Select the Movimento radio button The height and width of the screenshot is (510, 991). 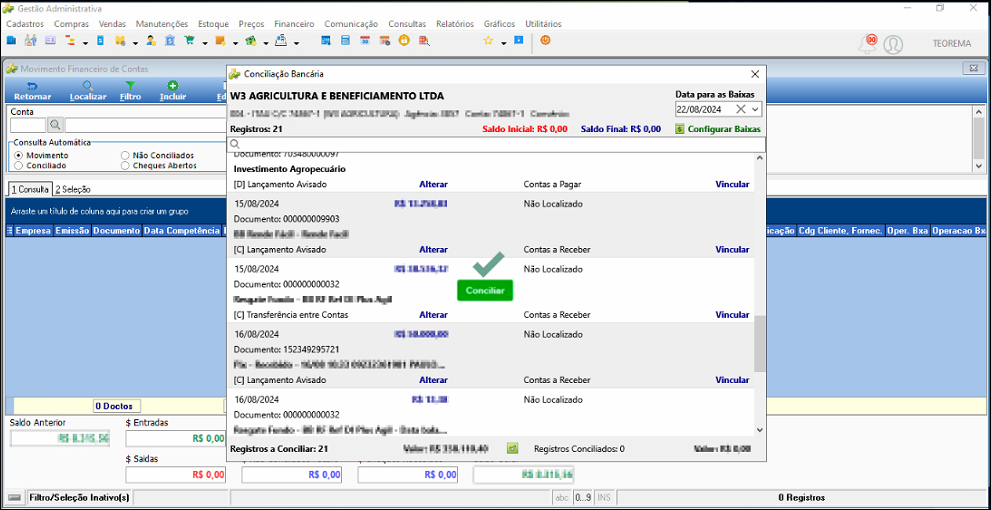(18, 155)
